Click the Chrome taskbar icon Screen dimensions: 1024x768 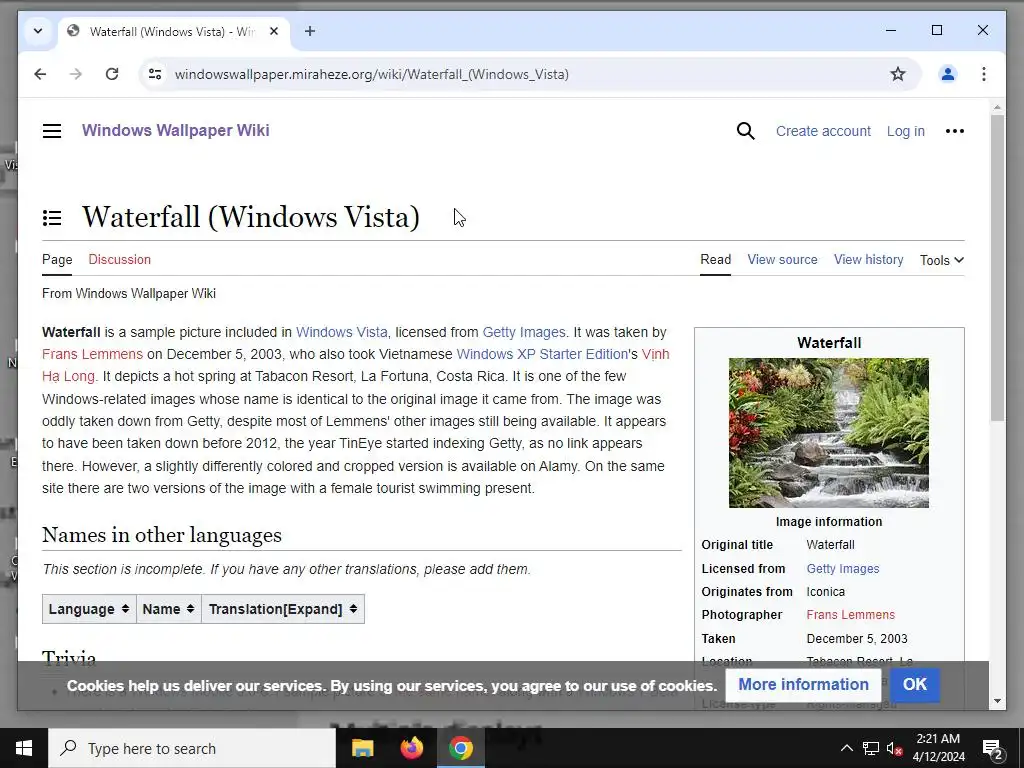(460, 748)
